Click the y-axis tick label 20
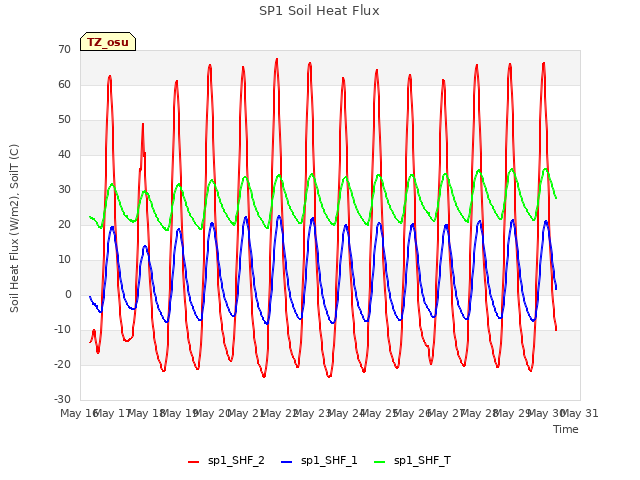 64,224
